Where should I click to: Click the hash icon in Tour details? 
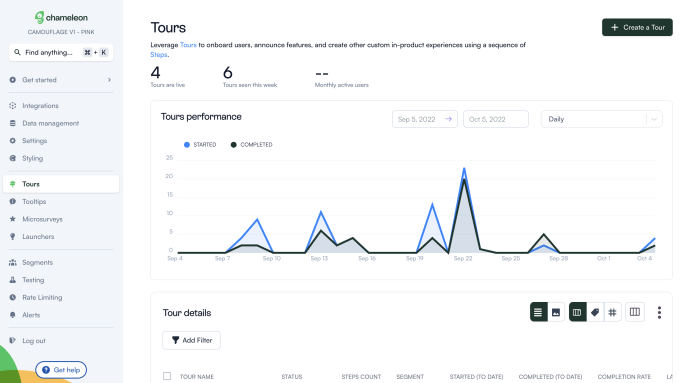[x=612, y=312]
